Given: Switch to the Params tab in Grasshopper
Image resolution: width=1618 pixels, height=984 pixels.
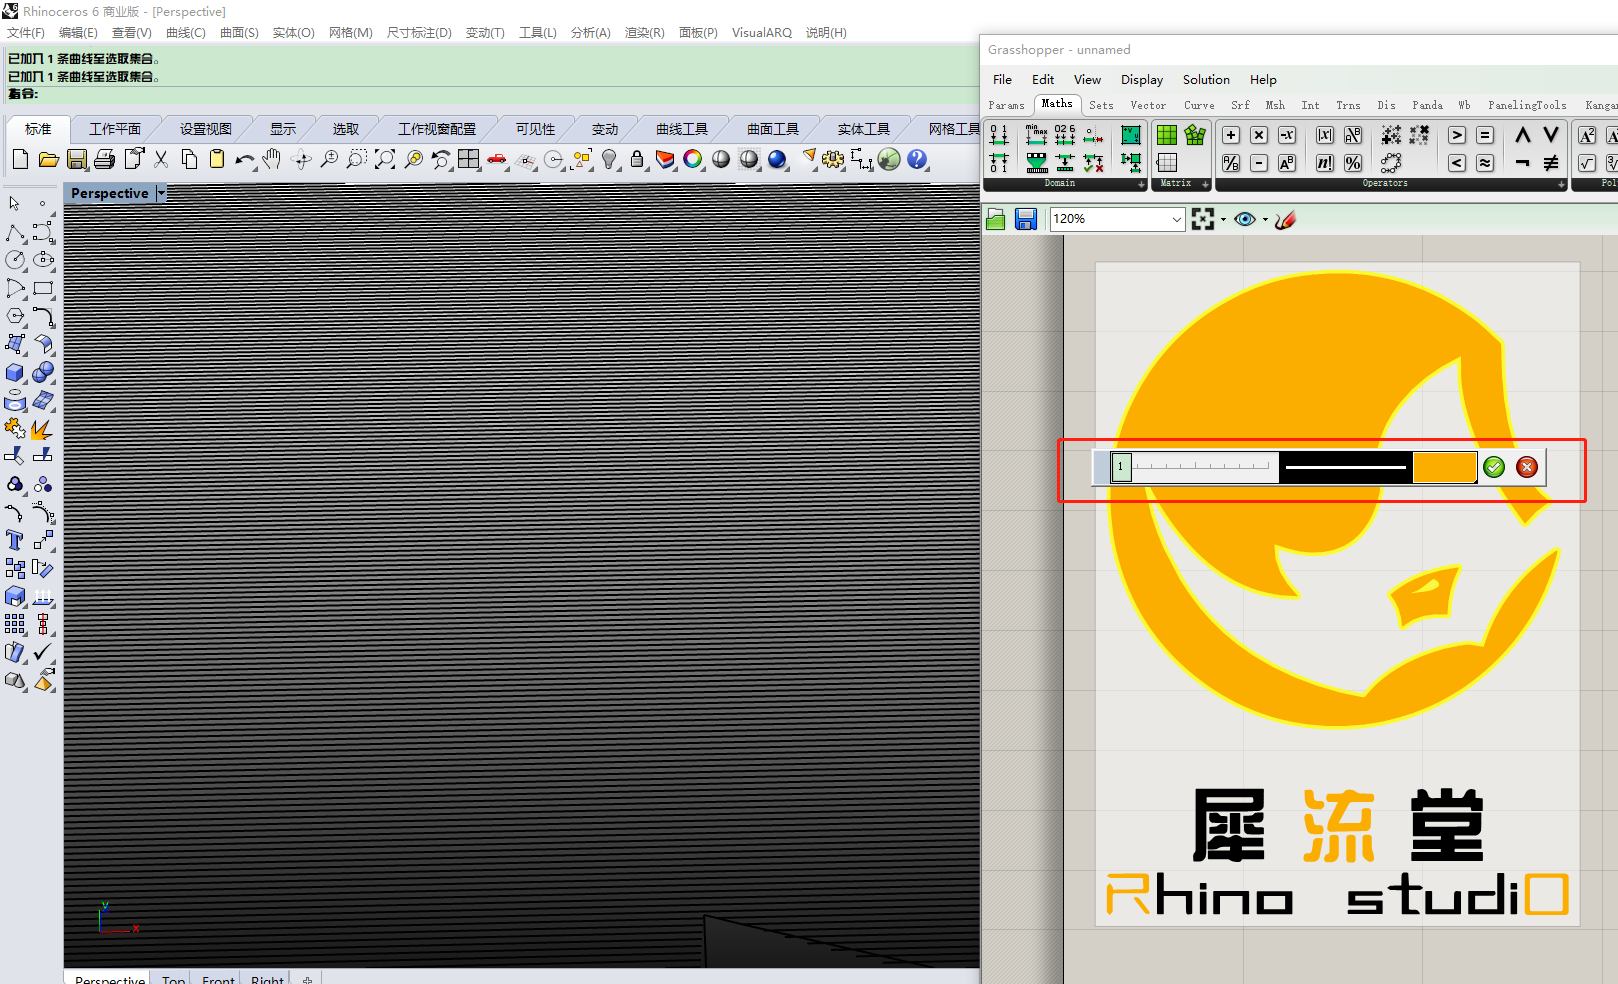Looking at the screenshot, I should pos(1007,105).
